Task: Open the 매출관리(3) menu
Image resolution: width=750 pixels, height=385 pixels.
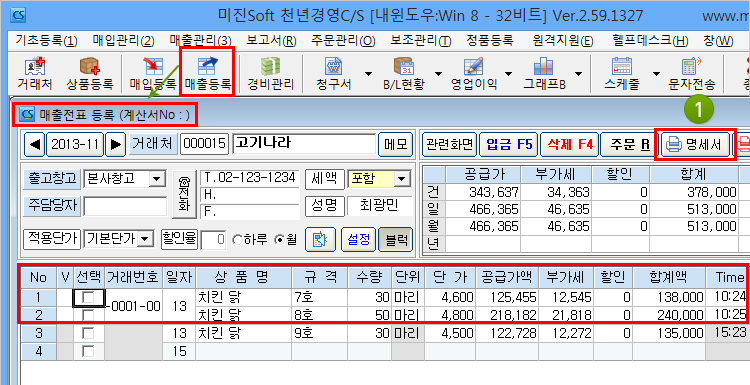Action: (200, 40)
